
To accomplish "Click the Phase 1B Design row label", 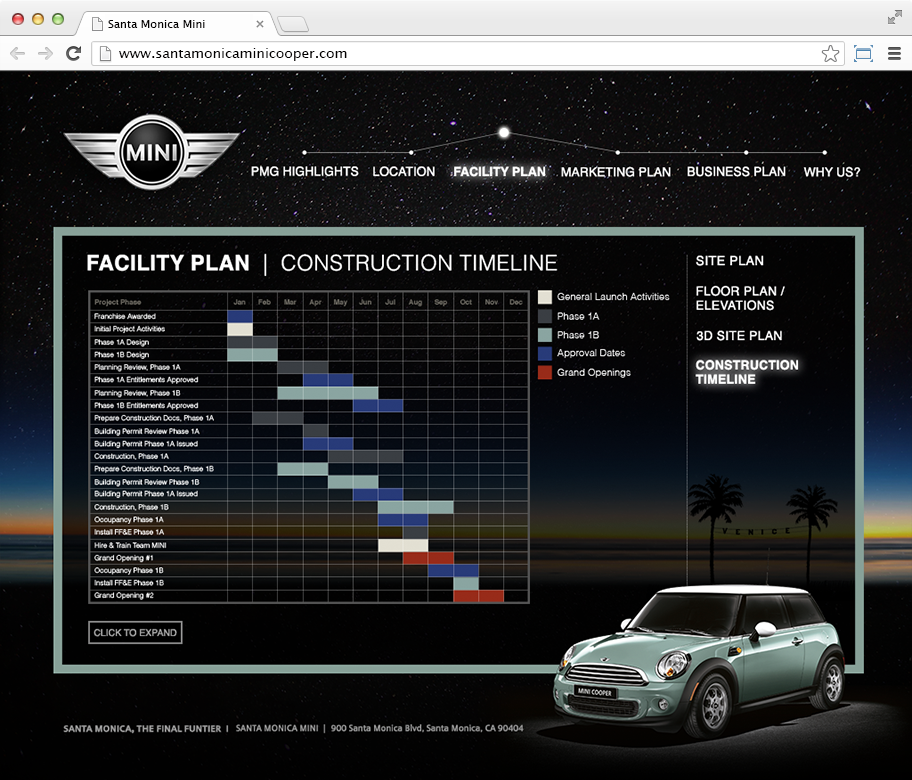I will (x=121, y=355).
